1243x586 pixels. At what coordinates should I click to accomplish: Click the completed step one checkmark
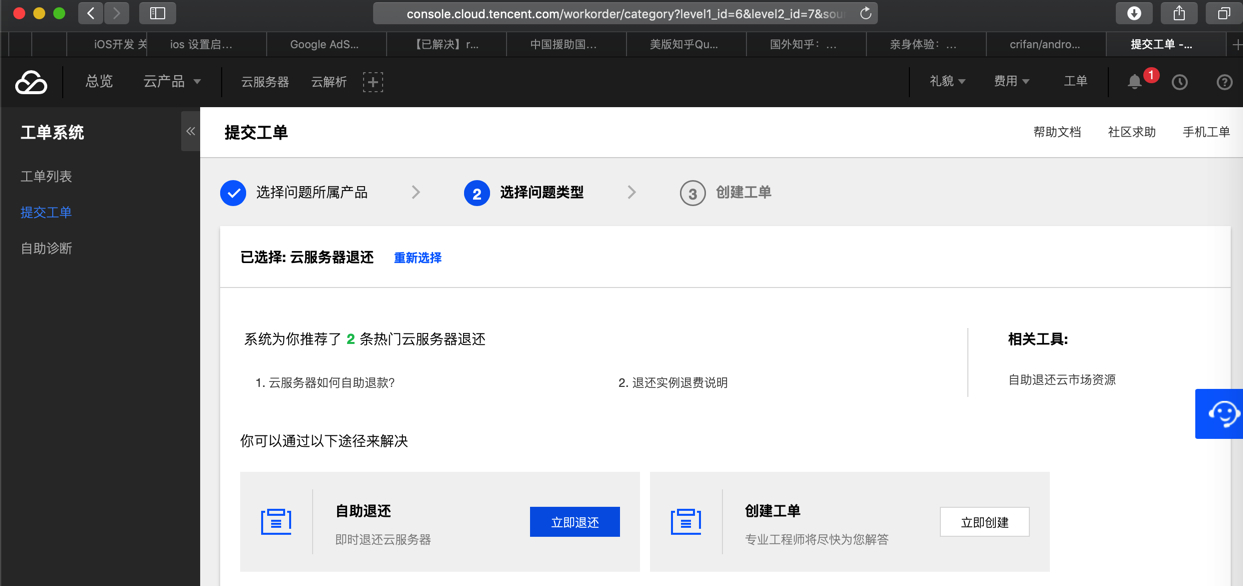coord(233,192)
